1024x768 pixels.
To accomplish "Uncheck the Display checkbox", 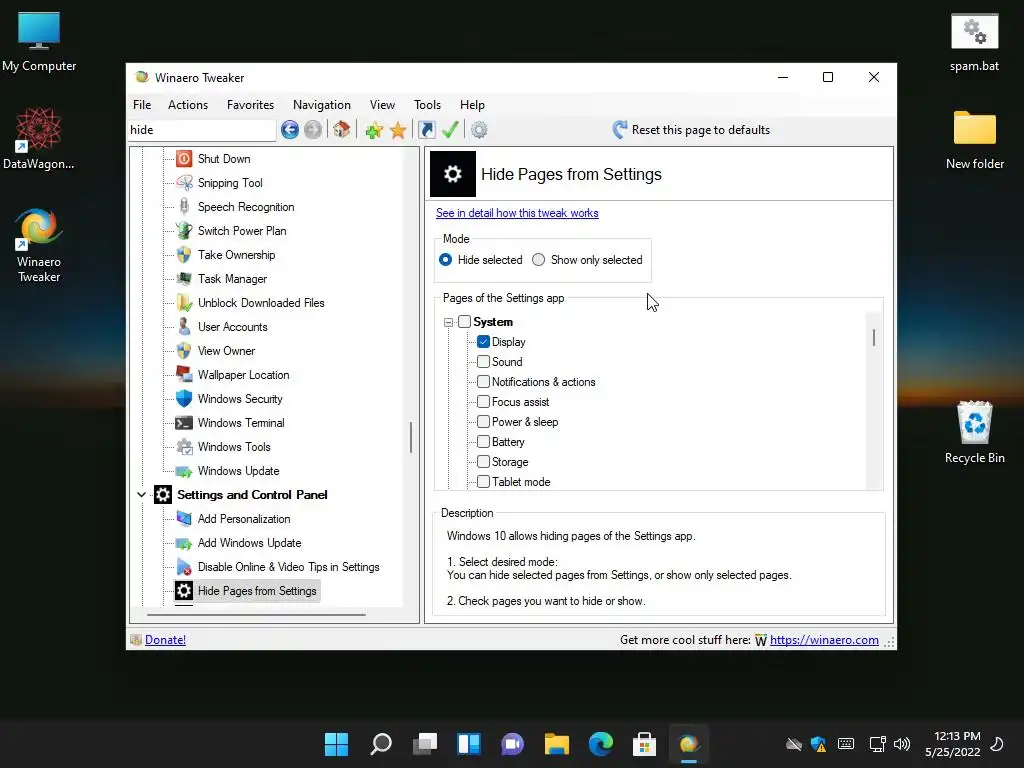I will point(483,342).
